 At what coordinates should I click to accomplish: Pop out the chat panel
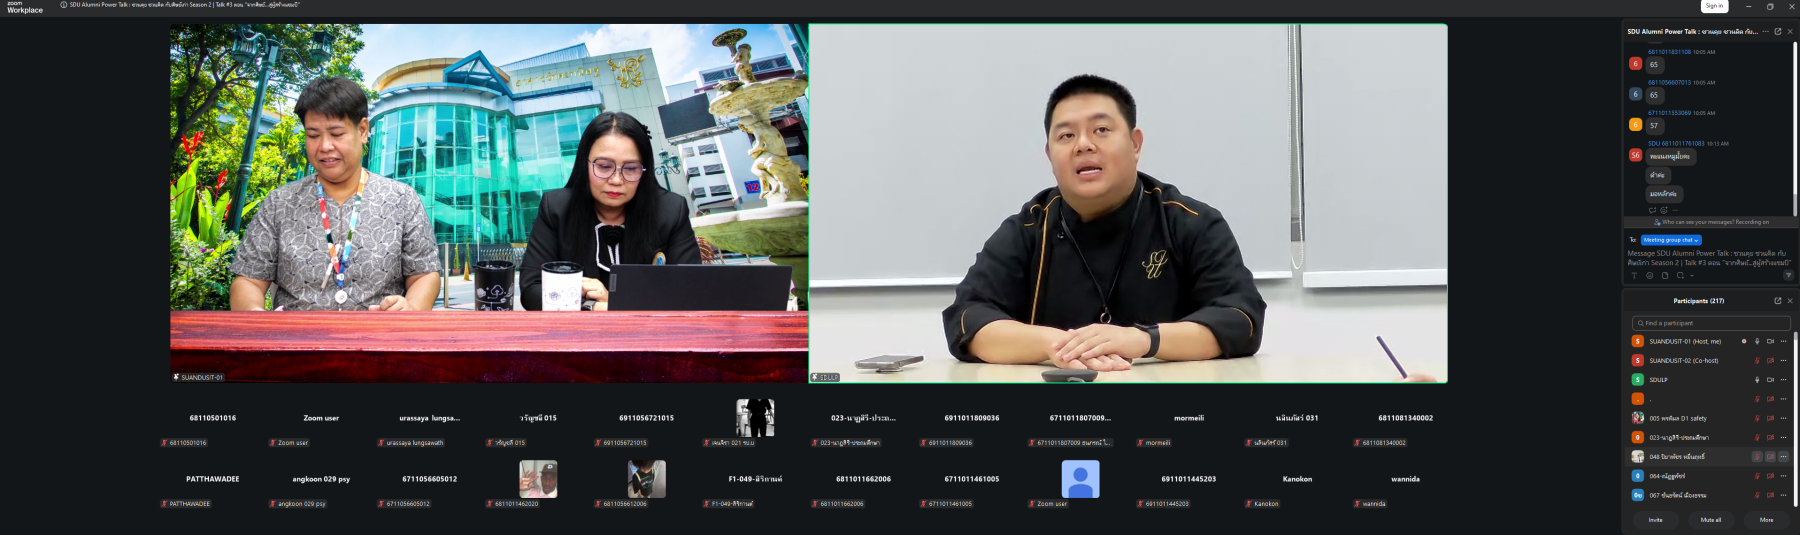click(x=1778, y=31)
